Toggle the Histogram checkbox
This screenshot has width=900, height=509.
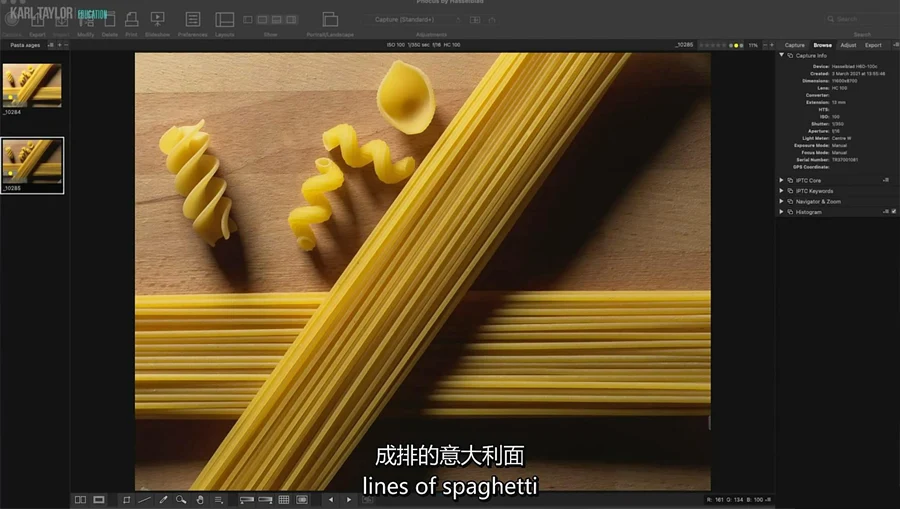tap(893, 212)
